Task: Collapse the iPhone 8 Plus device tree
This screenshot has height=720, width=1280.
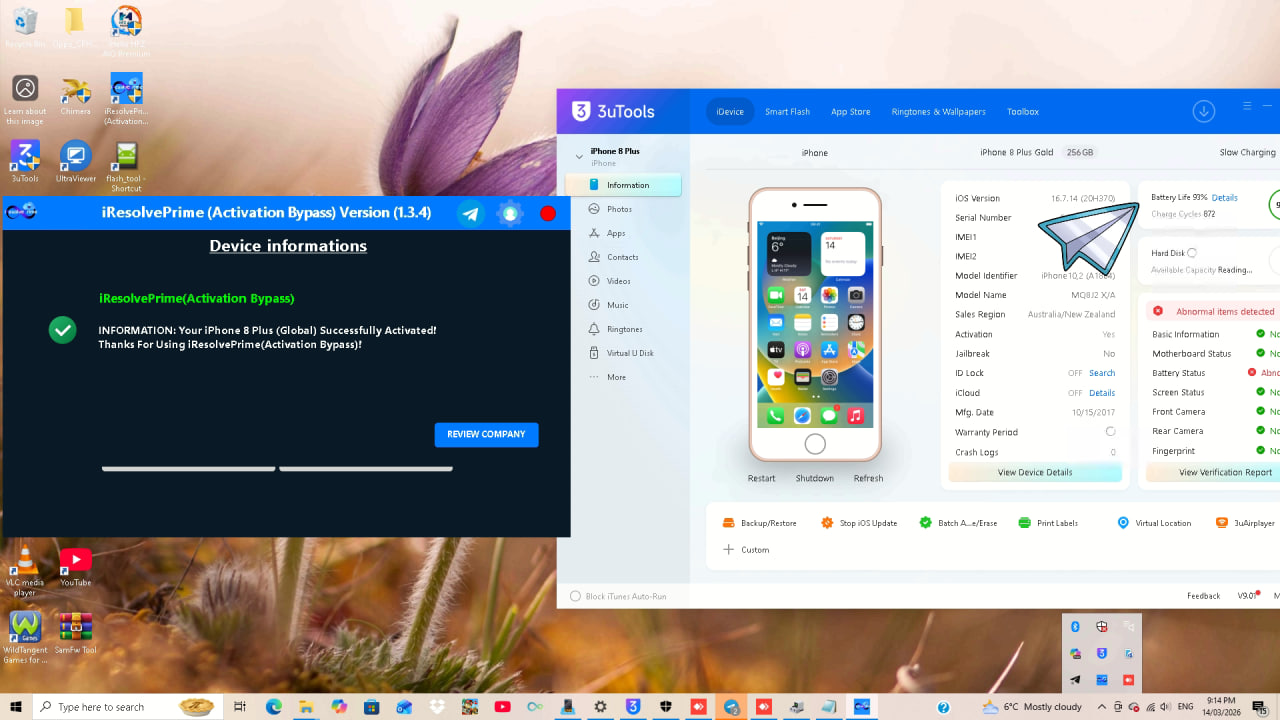Action: [579, 157]
